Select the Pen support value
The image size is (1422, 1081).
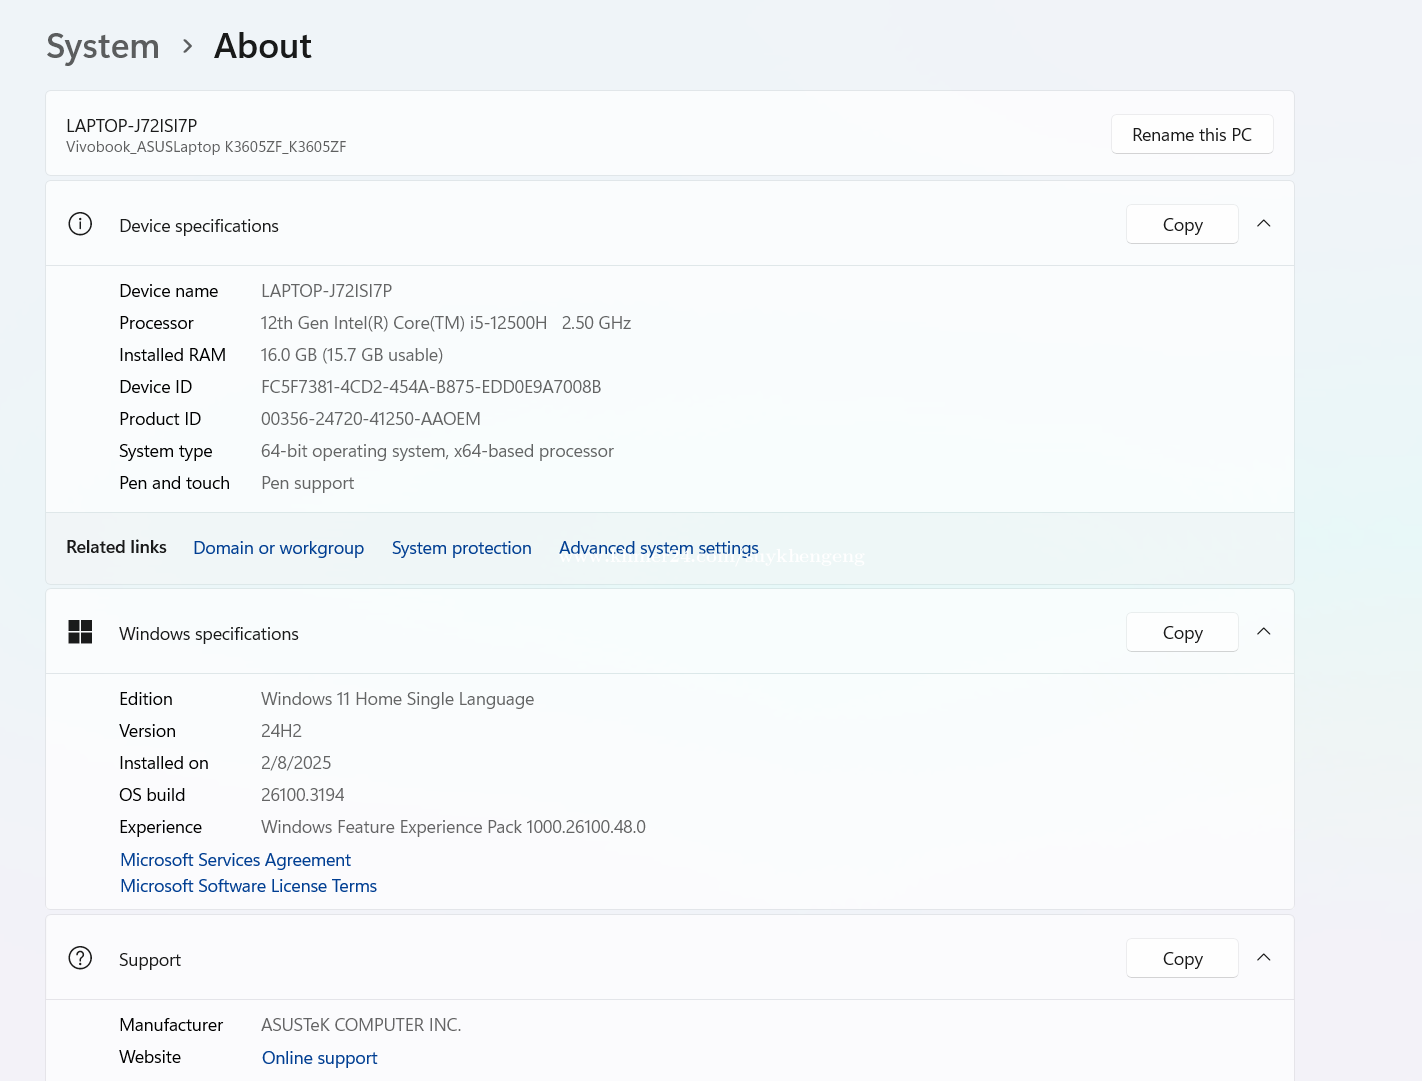(307, 483)
